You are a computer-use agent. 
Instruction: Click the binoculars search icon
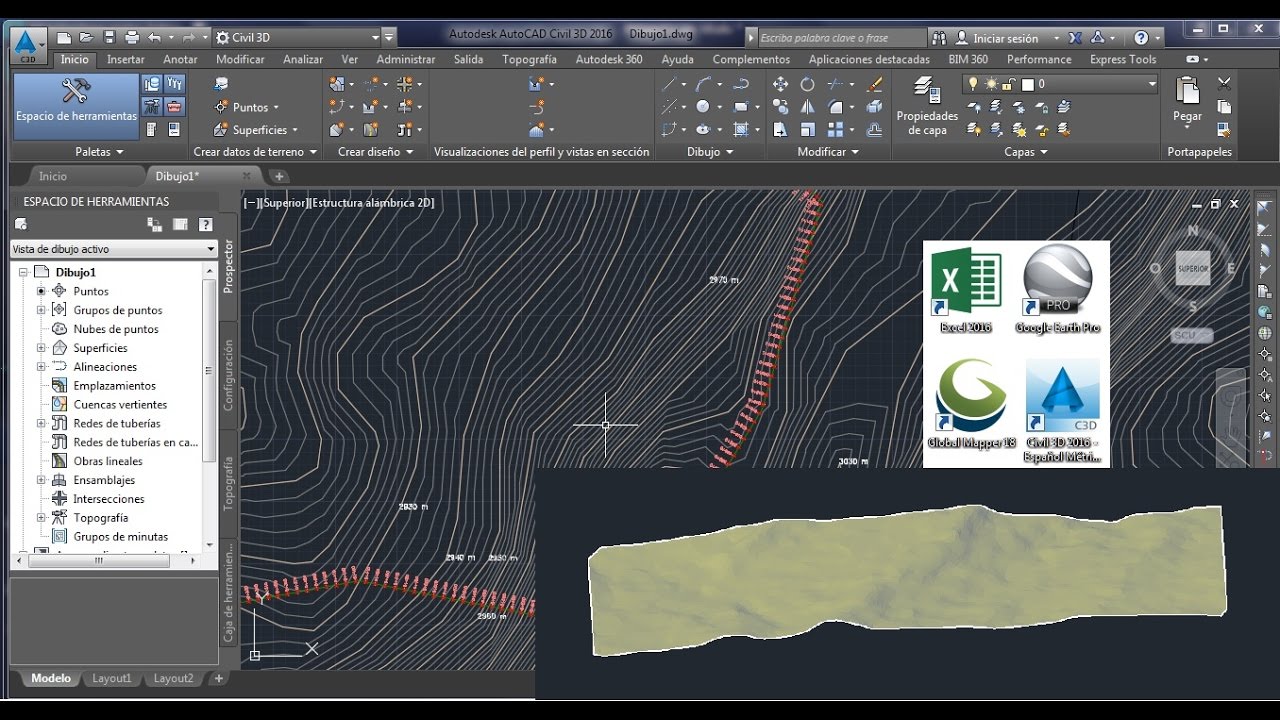coord(939,38)
